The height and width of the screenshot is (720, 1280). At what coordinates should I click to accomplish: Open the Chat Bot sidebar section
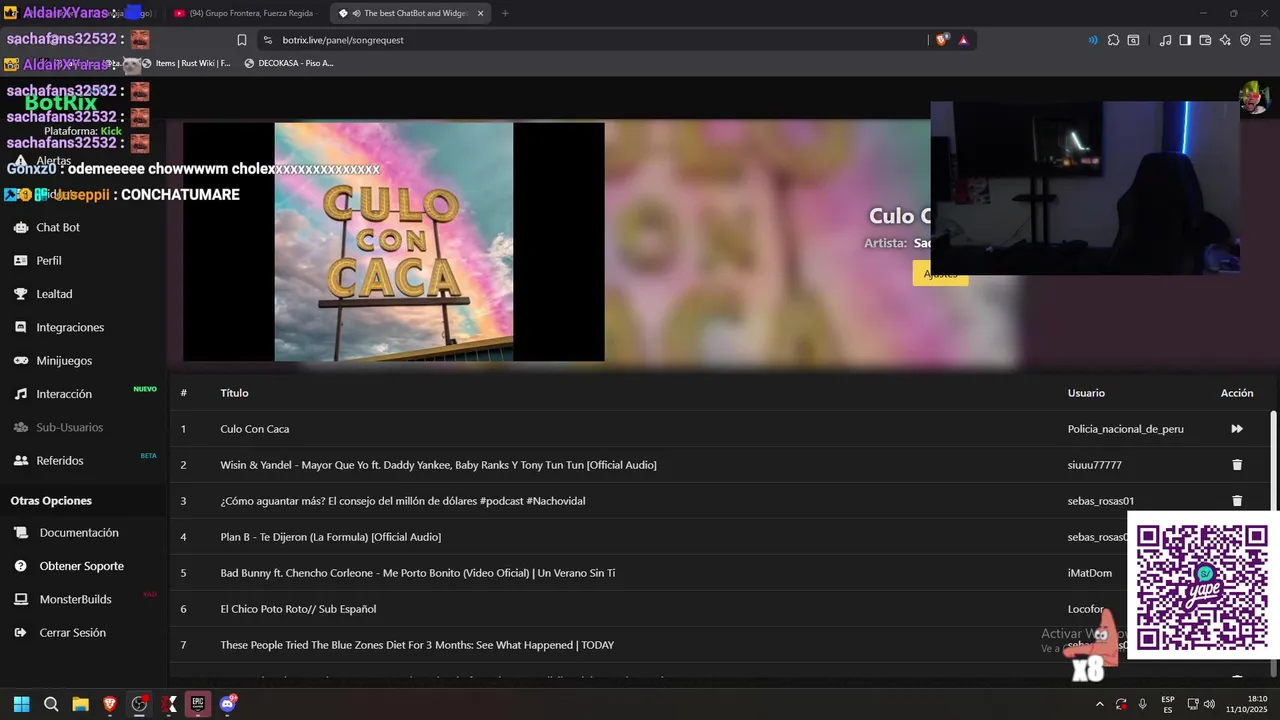point(58,227)
